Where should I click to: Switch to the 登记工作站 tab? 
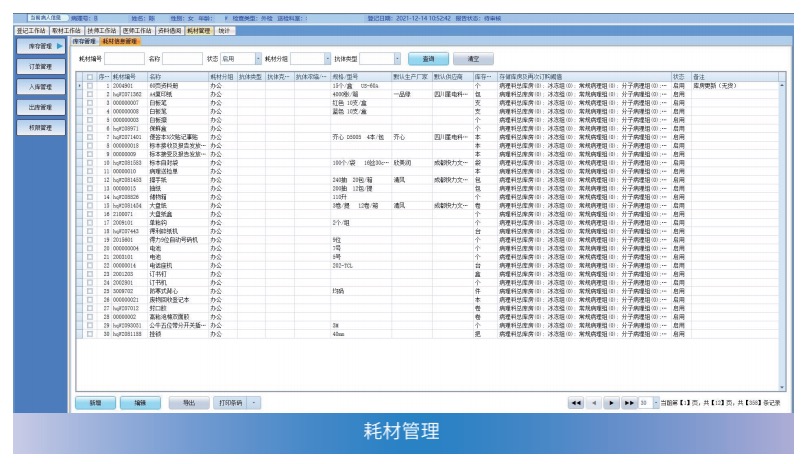pos(31,31)
